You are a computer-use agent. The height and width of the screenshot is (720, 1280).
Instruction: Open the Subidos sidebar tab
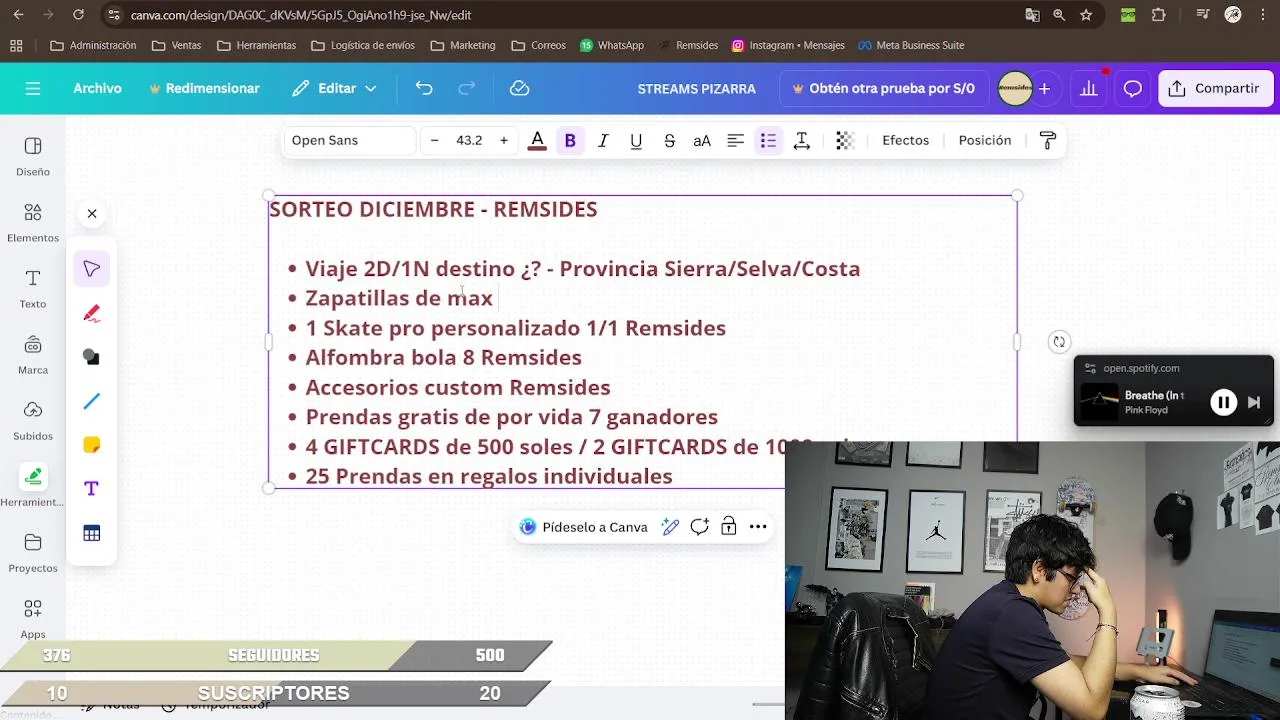33,420
